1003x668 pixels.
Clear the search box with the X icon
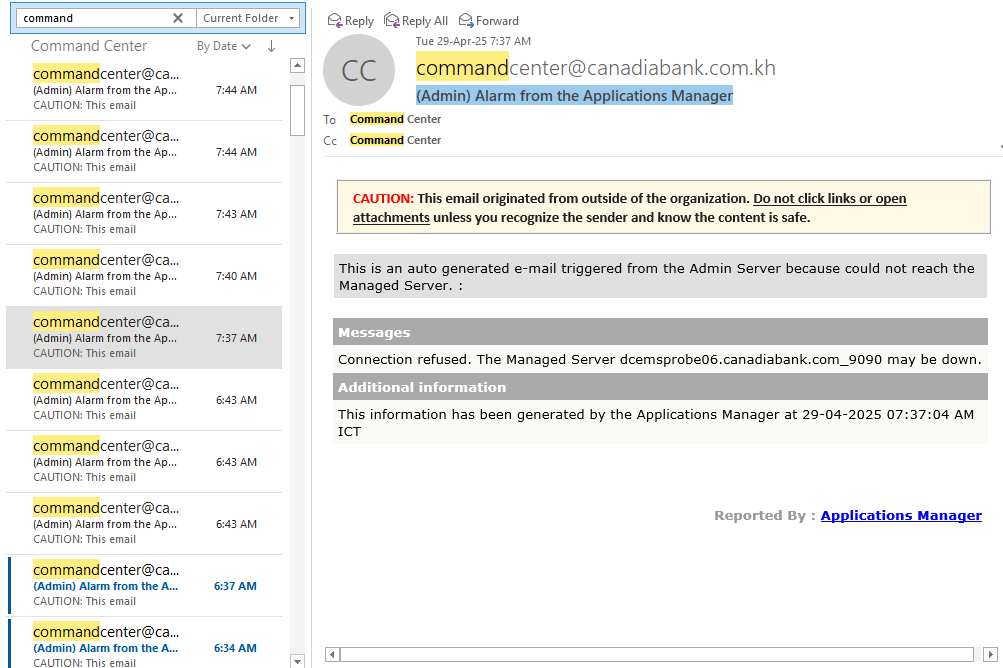pyautogui.click(x=178, y=18)
